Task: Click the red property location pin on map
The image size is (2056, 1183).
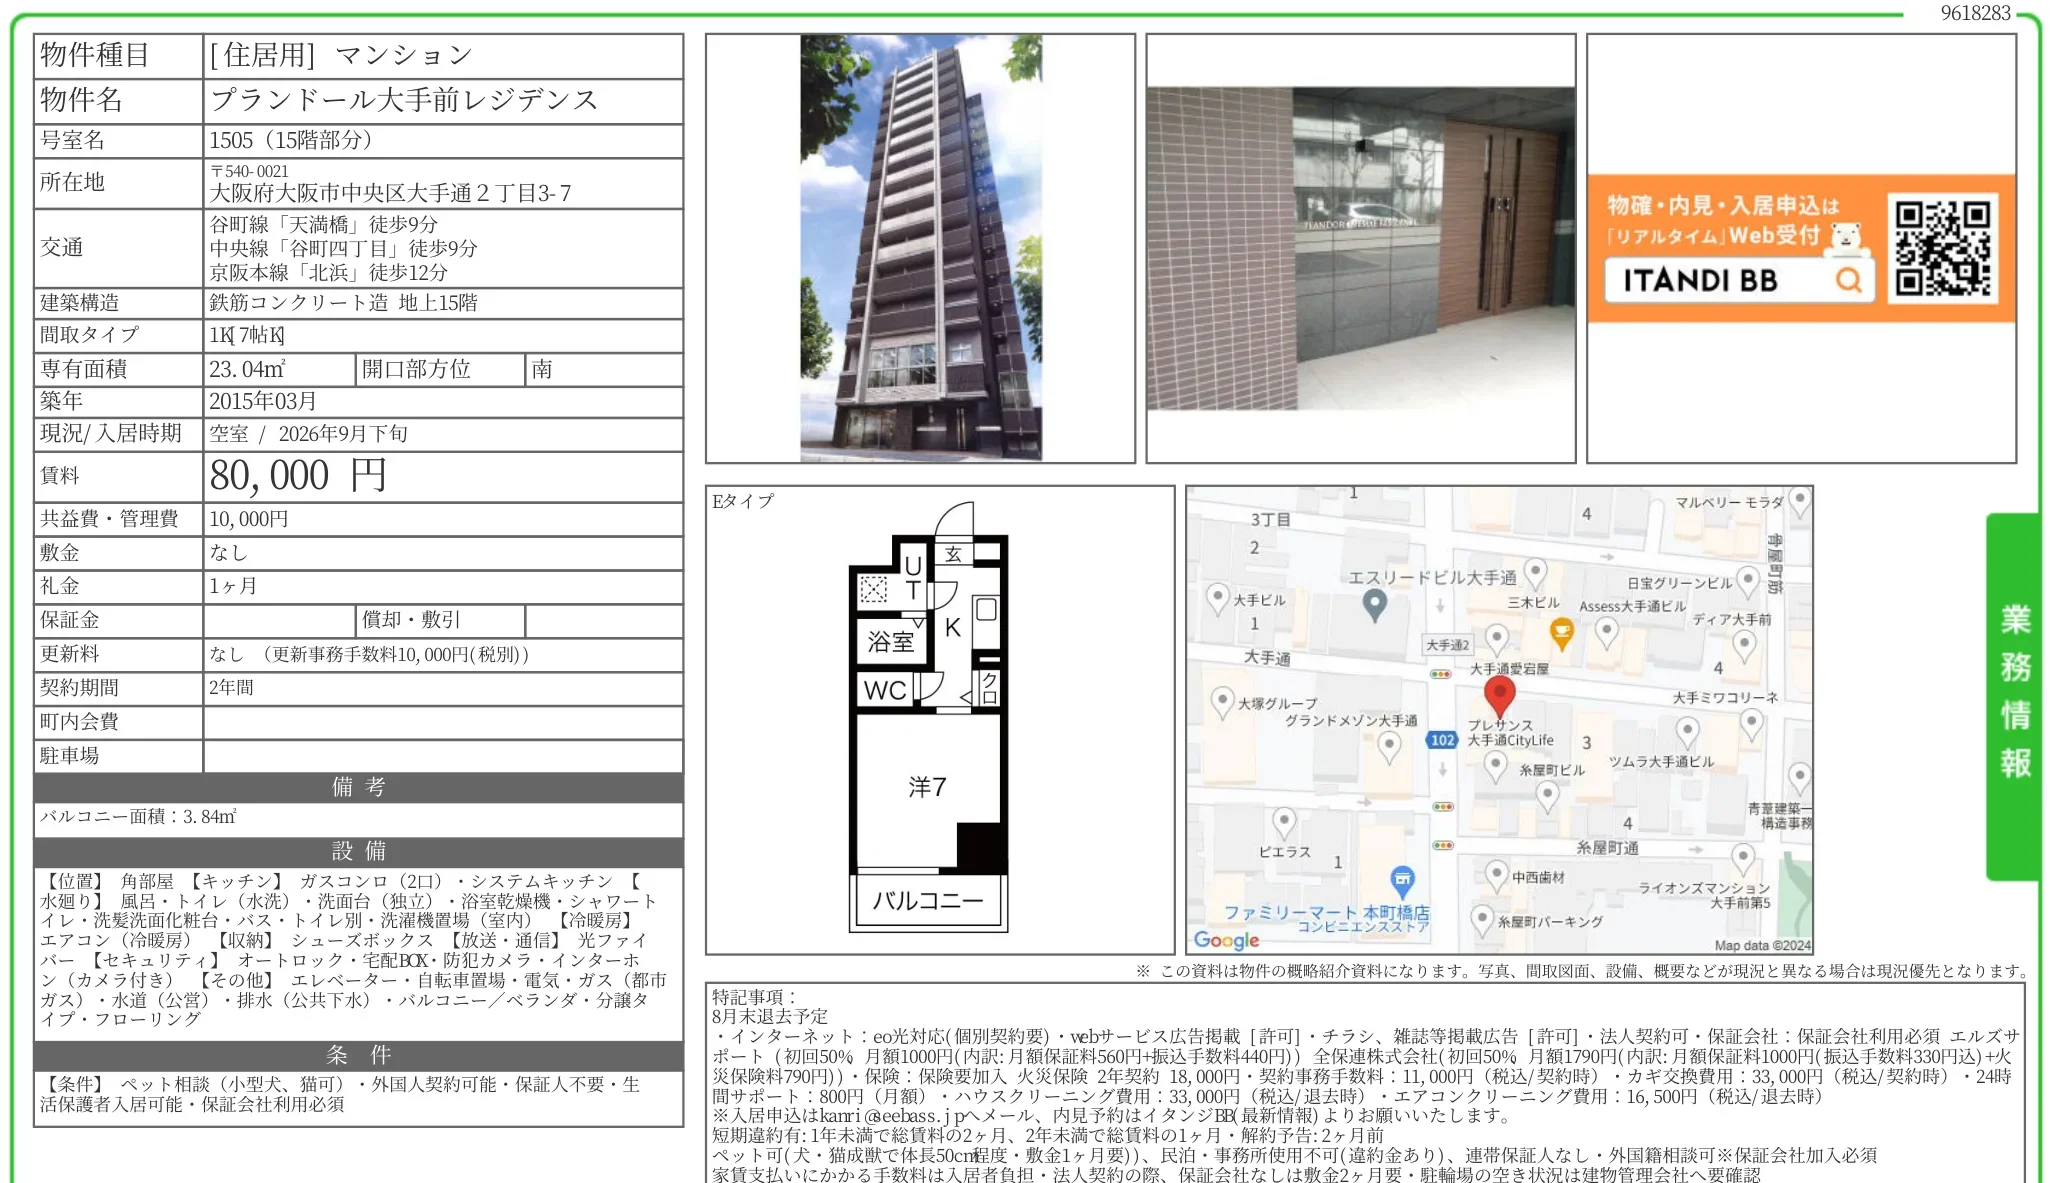Action: pyautogui.click(x=1498, y=696)
